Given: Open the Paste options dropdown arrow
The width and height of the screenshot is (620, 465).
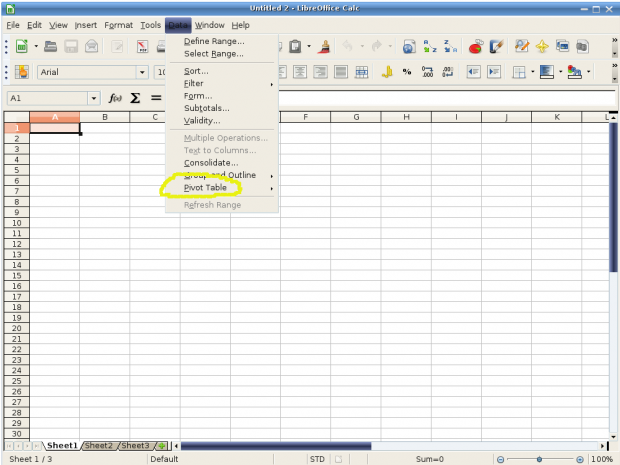Looking at the screenshot, I should 309,46.
